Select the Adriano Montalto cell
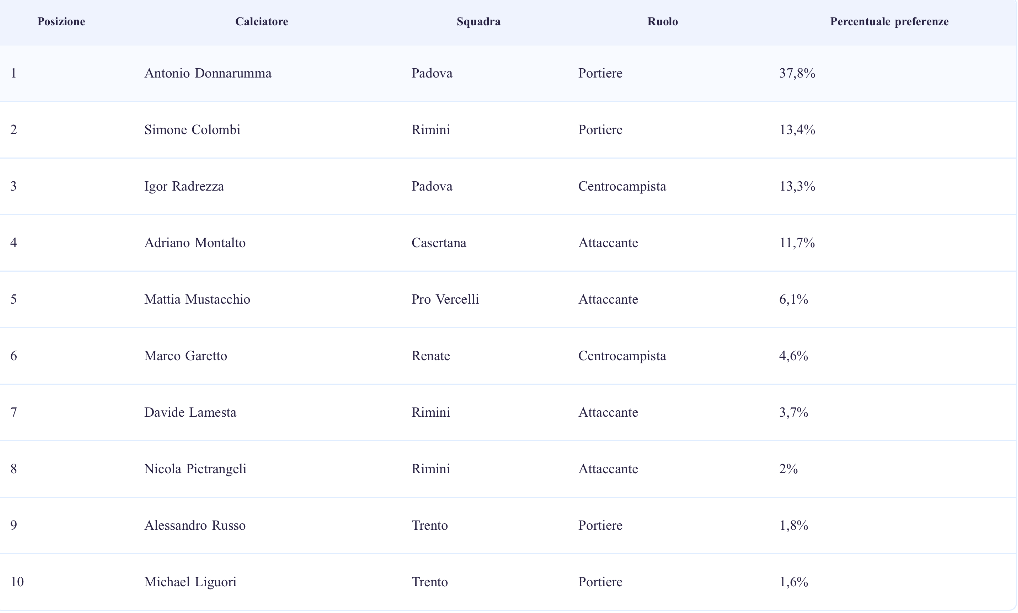 [x=195, y=243]
